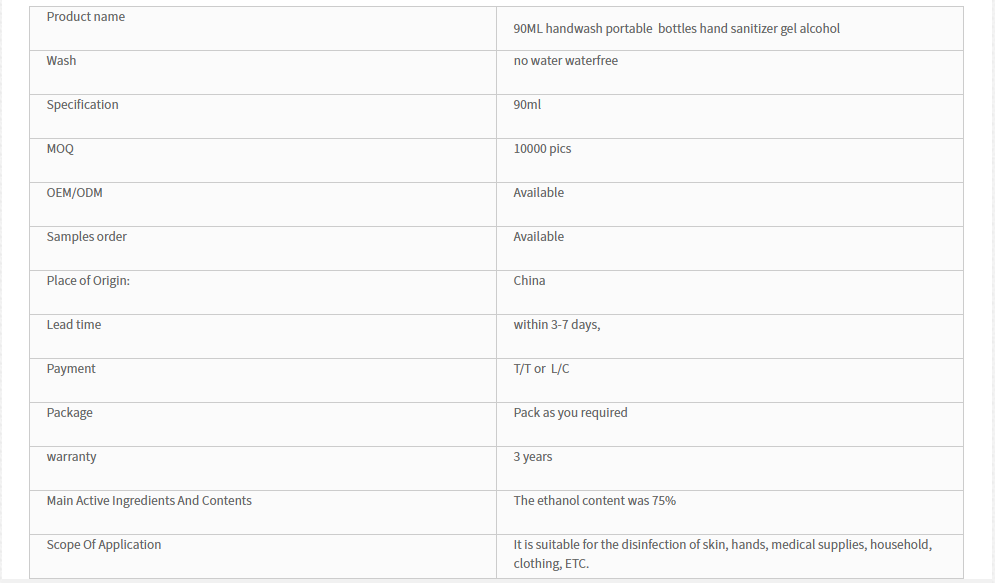The width and height of the screenshot is (995, 583).
Task: Click the Product name label cell
Action: point(263,29)
